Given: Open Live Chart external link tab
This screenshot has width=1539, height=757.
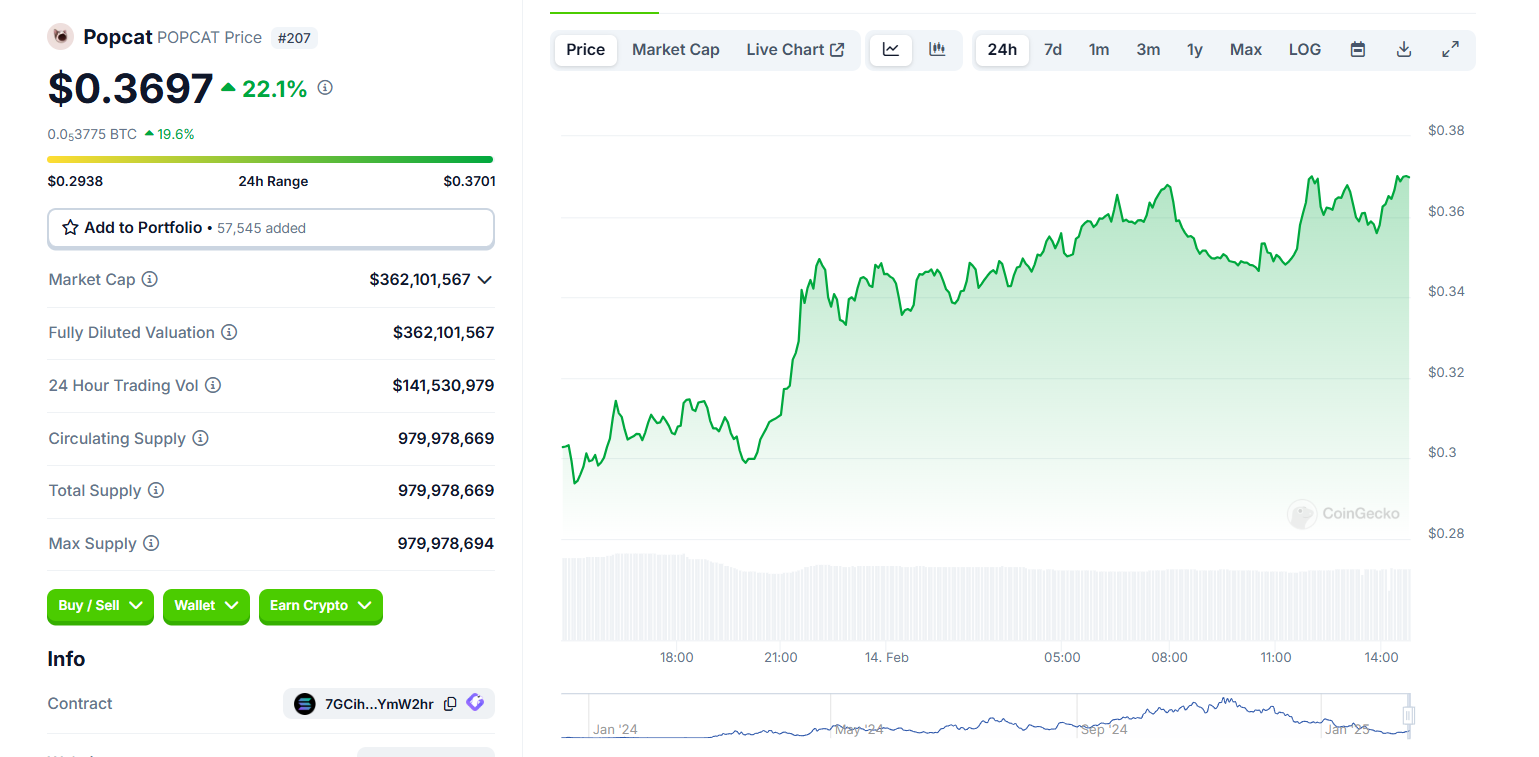Looking at the screenshot, I should [796, 50].
